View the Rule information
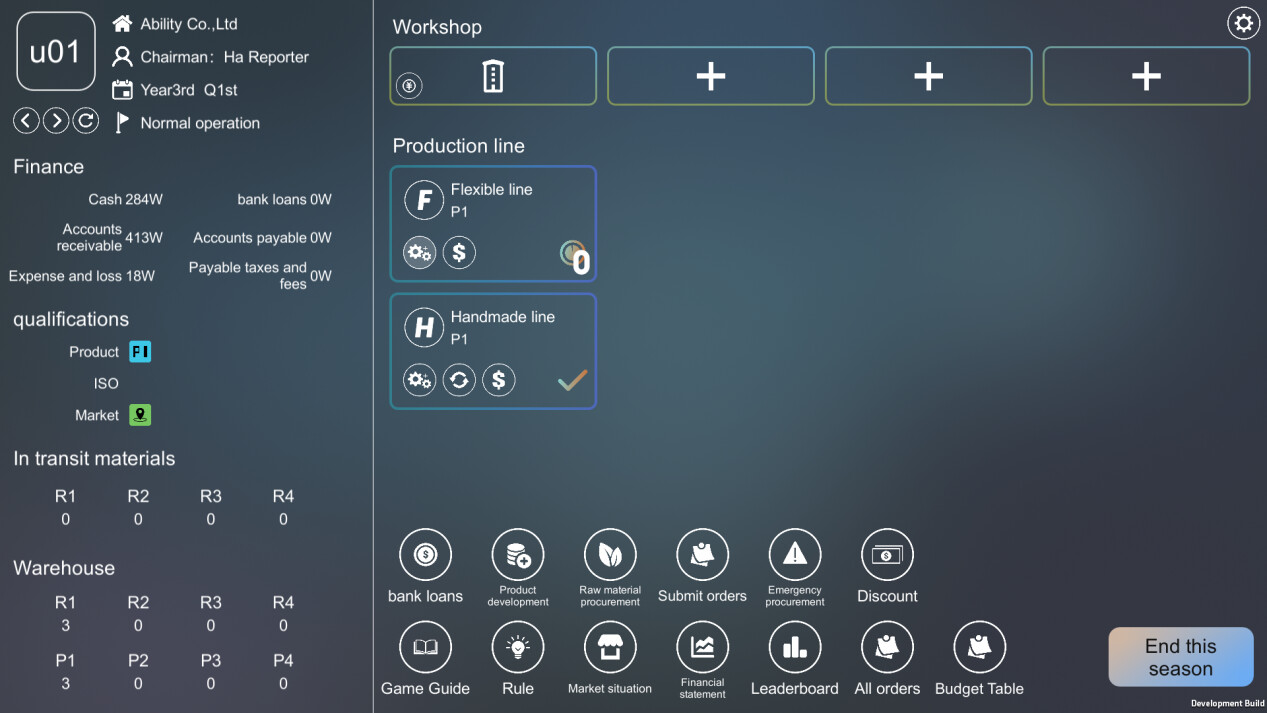This screenshot has height=713, width=1267. [x=518, y=647]
